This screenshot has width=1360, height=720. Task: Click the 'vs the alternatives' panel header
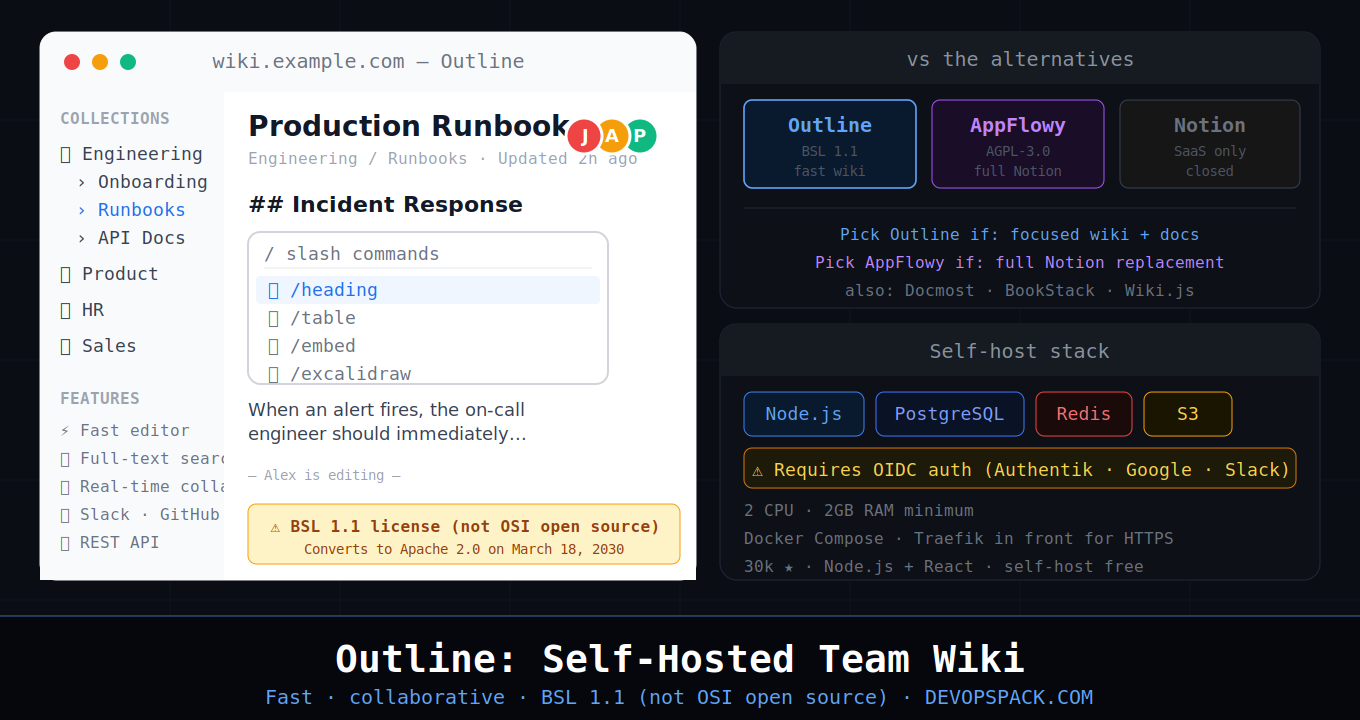click(1020, 59)
